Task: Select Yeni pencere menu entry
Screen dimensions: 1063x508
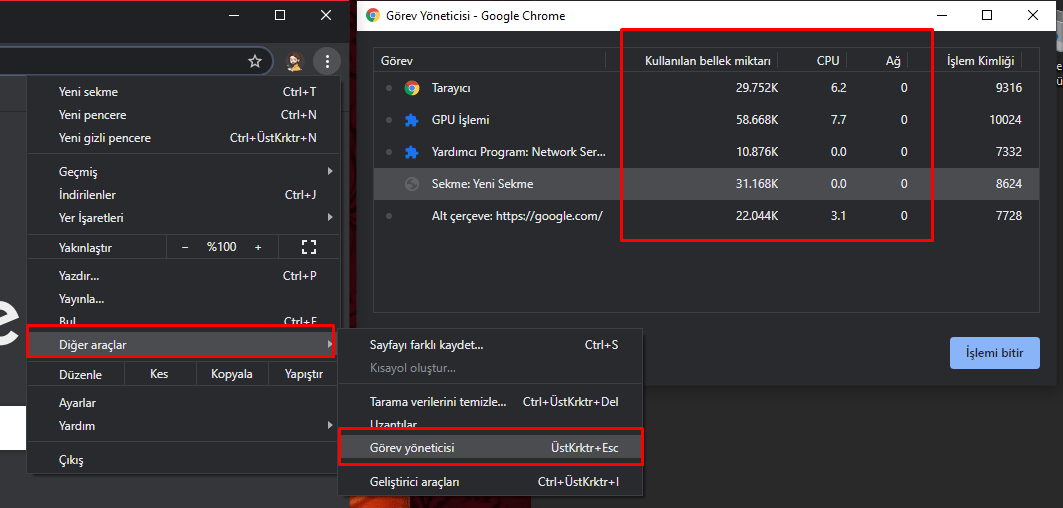Action: pos(183,115)
